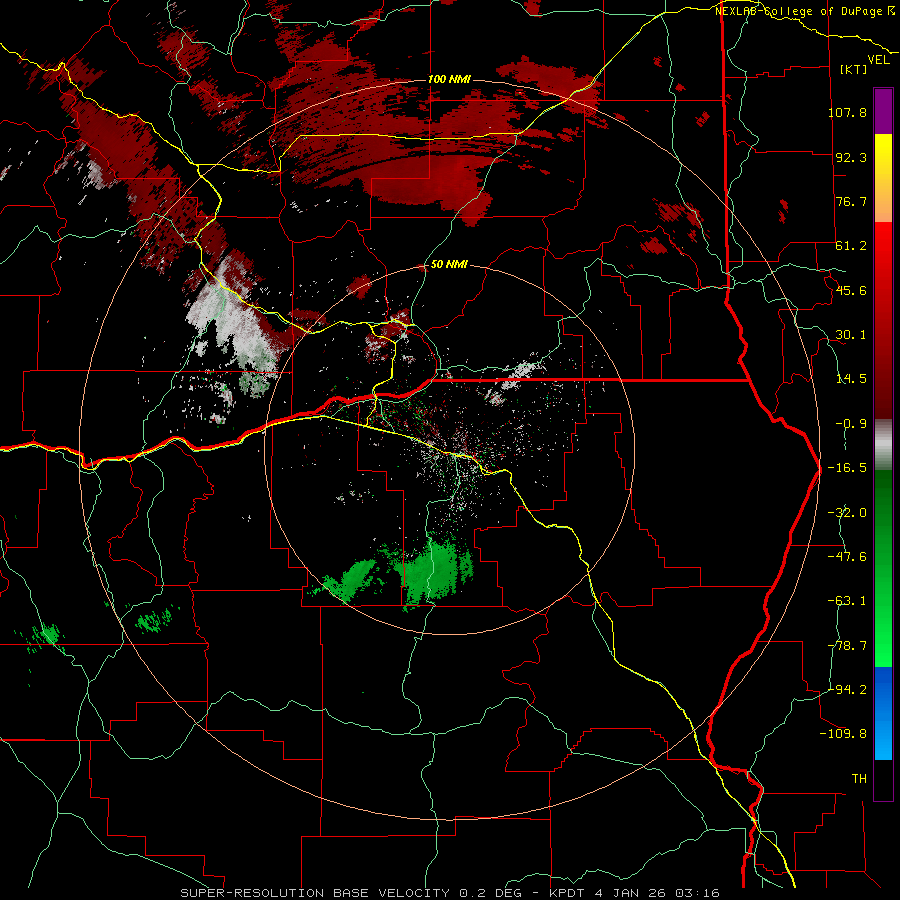Click the -16.5 value on velocity scale
Screen dimensions: 900x900
[847, 468]
